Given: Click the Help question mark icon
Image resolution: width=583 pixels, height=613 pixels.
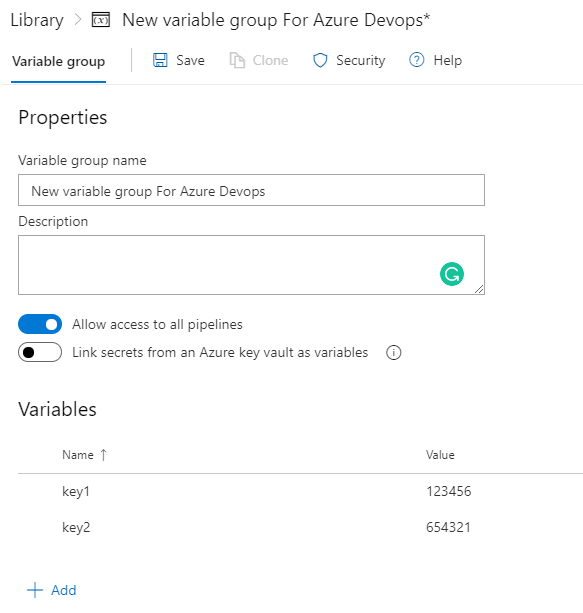Looking at the screenshot, I should tap(416, 60).
